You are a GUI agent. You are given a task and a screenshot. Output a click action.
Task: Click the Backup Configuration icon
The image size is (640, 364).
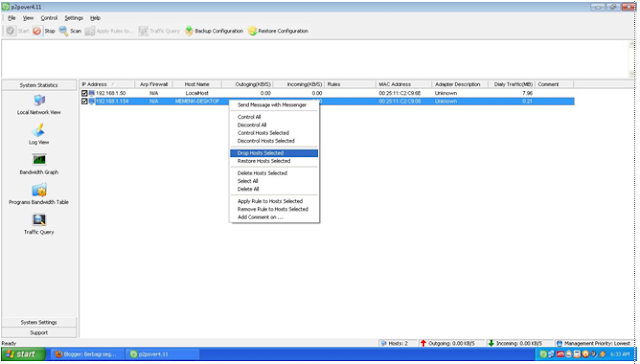(189, 31)
